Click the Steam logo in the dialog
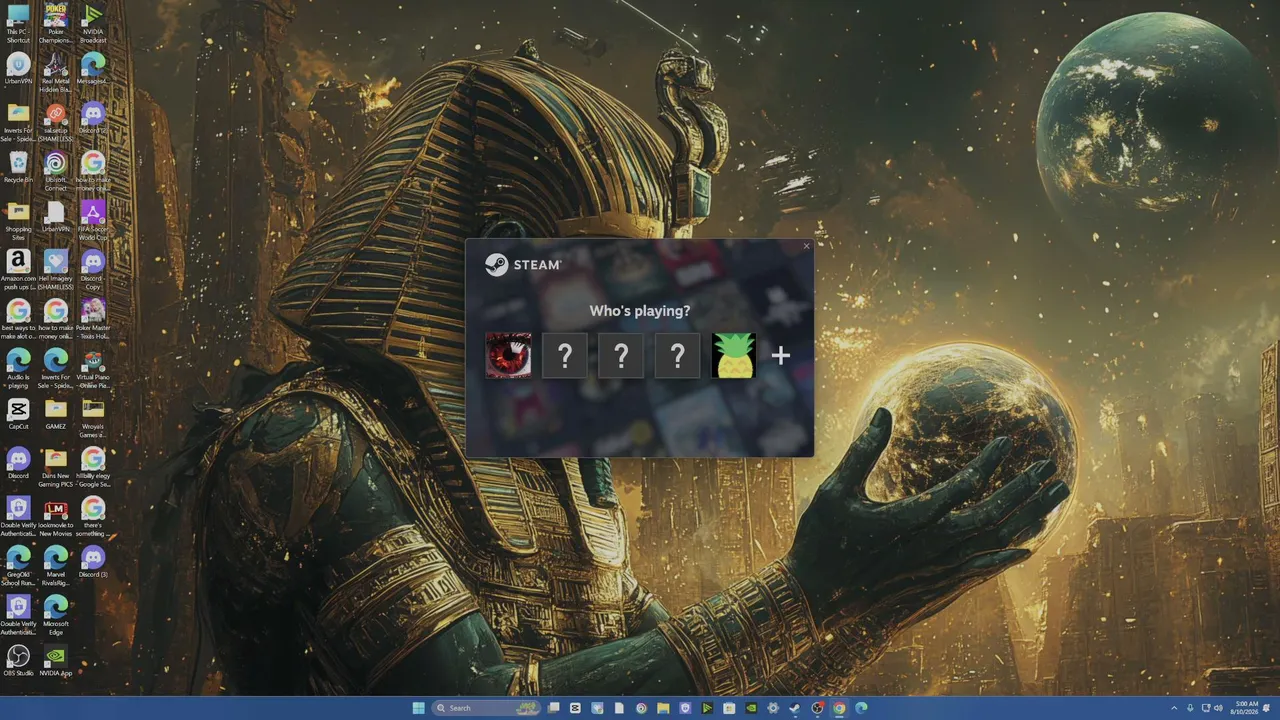1280x720 pixels. tap(523, 265)
